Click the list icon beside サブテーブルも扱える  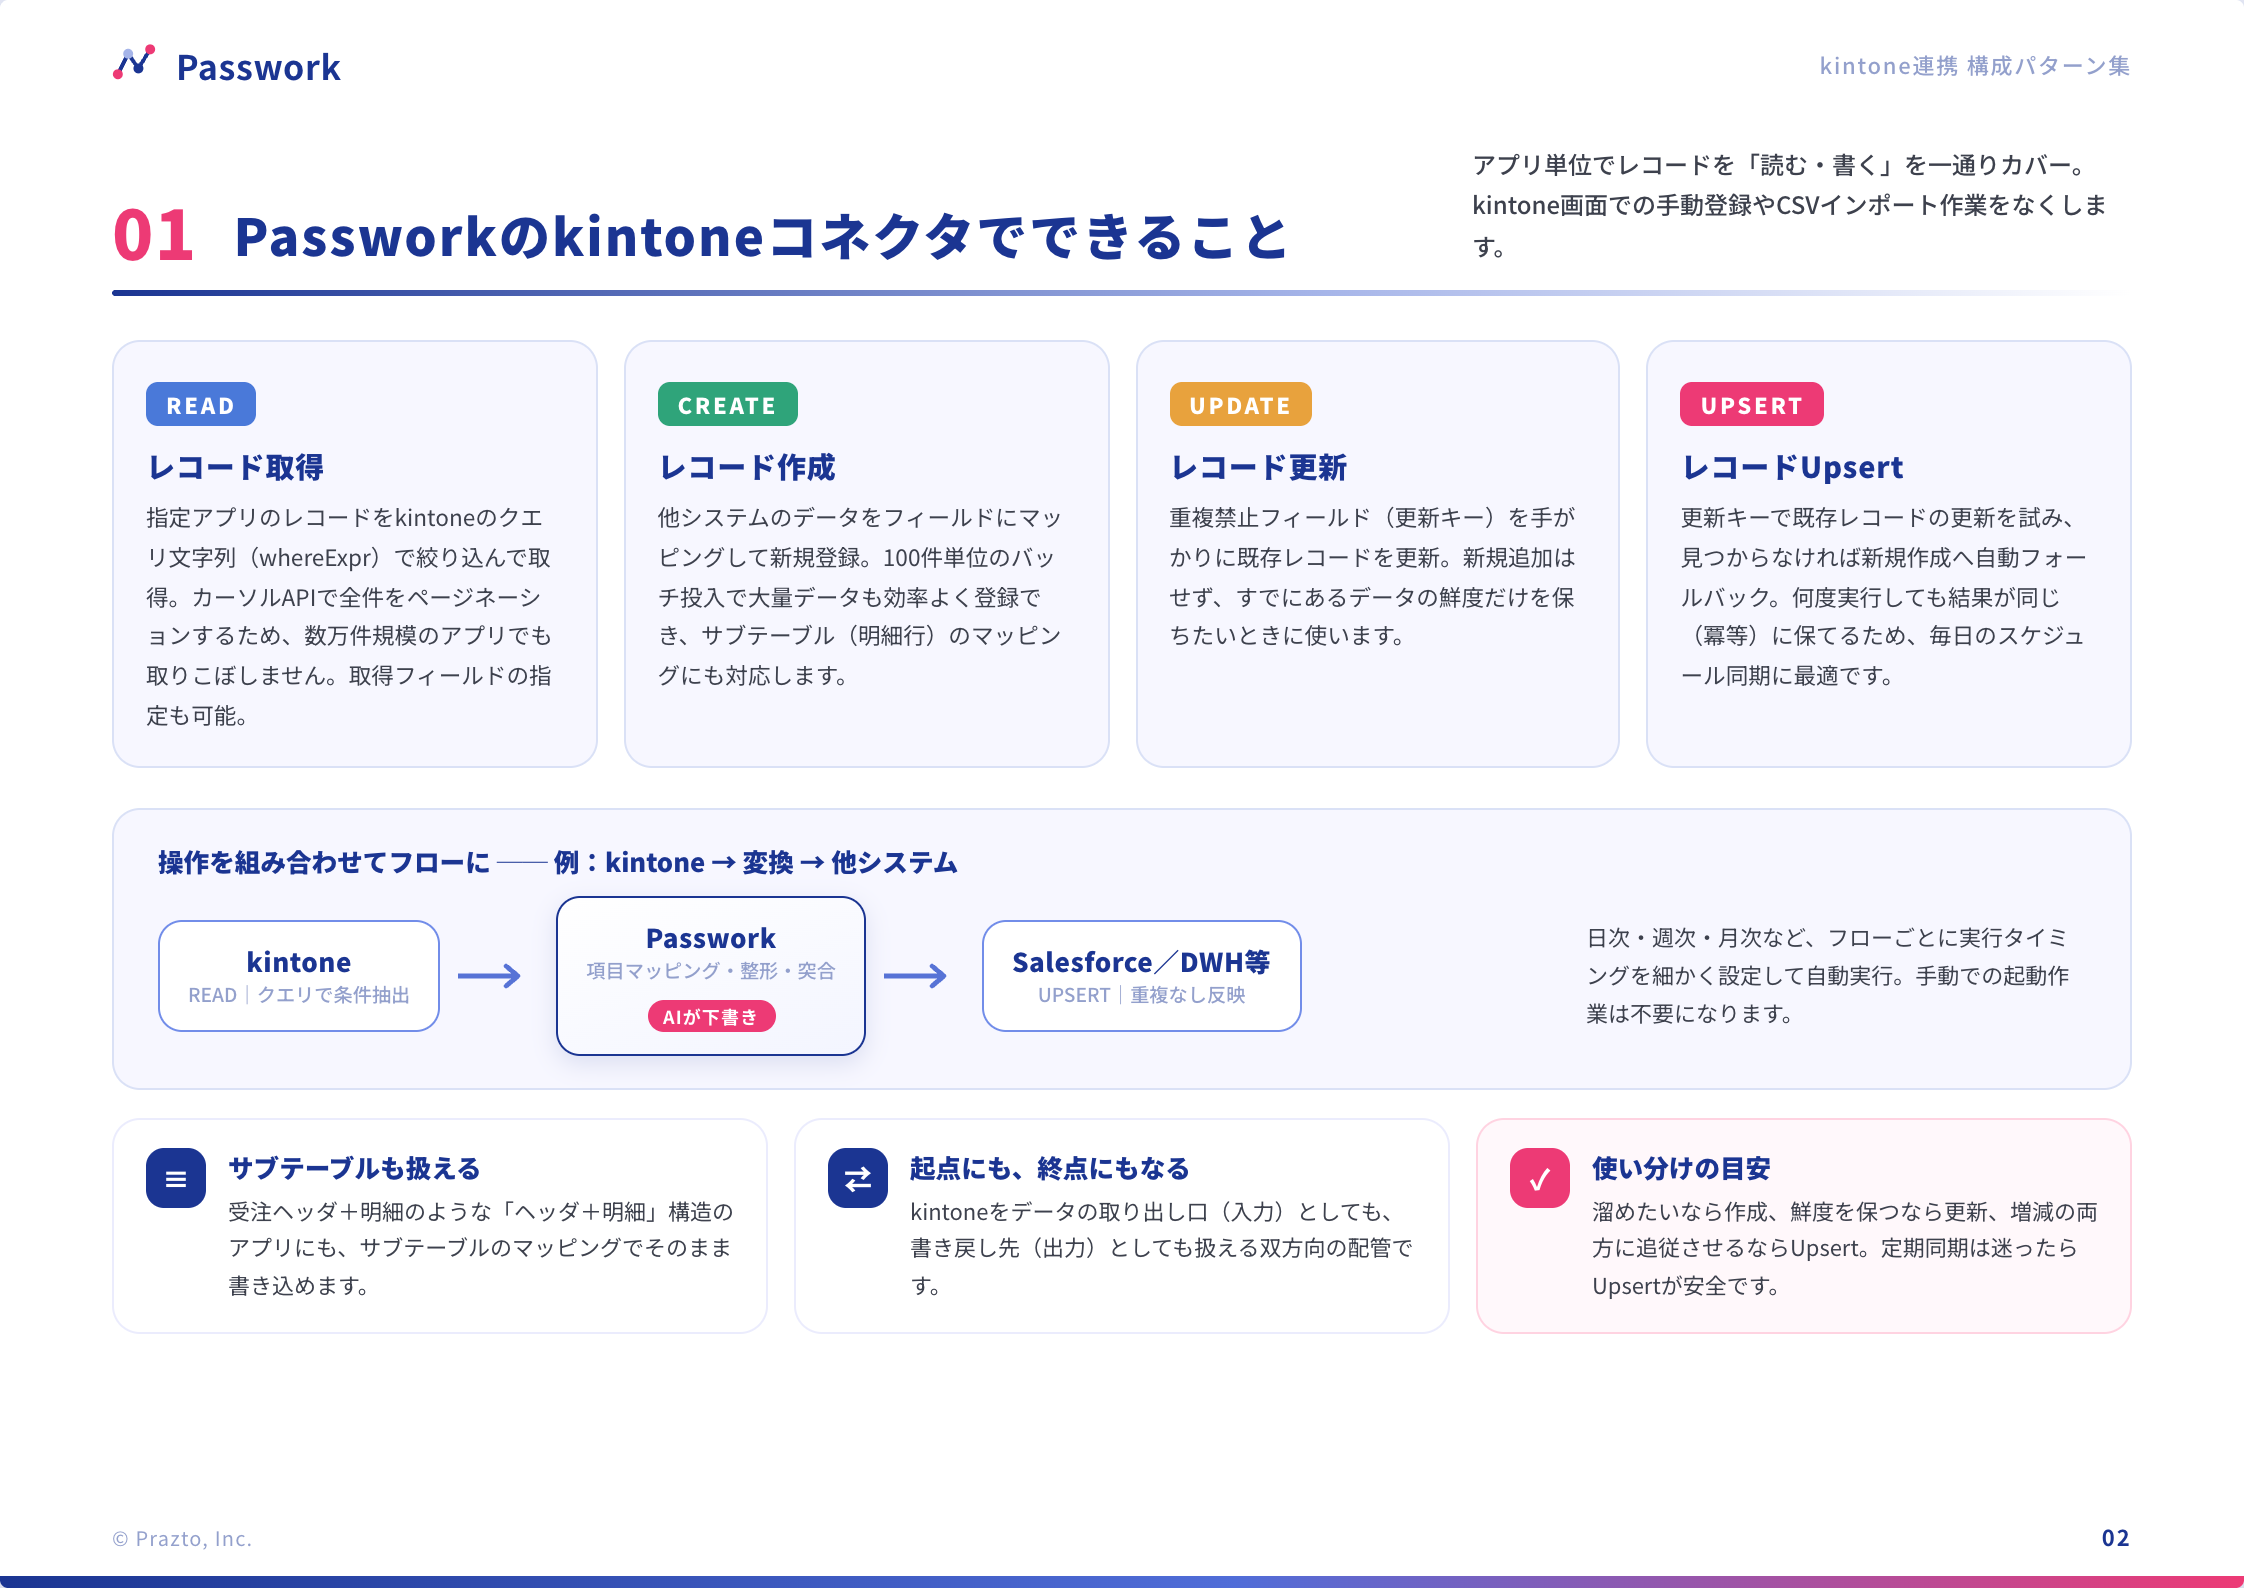pos(176,1178)
